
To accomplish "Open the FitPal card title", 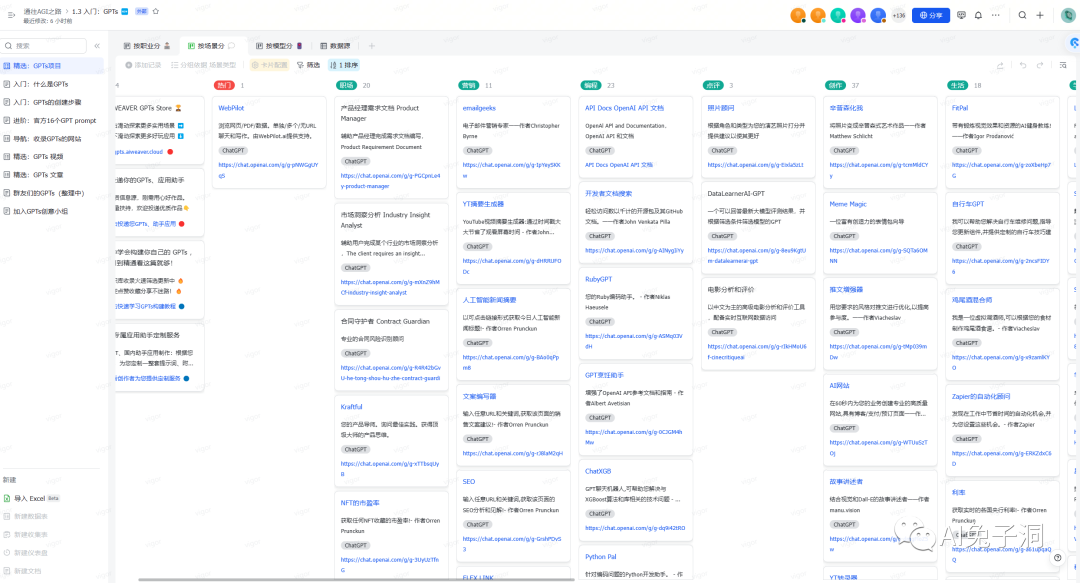I will point(960,108).
